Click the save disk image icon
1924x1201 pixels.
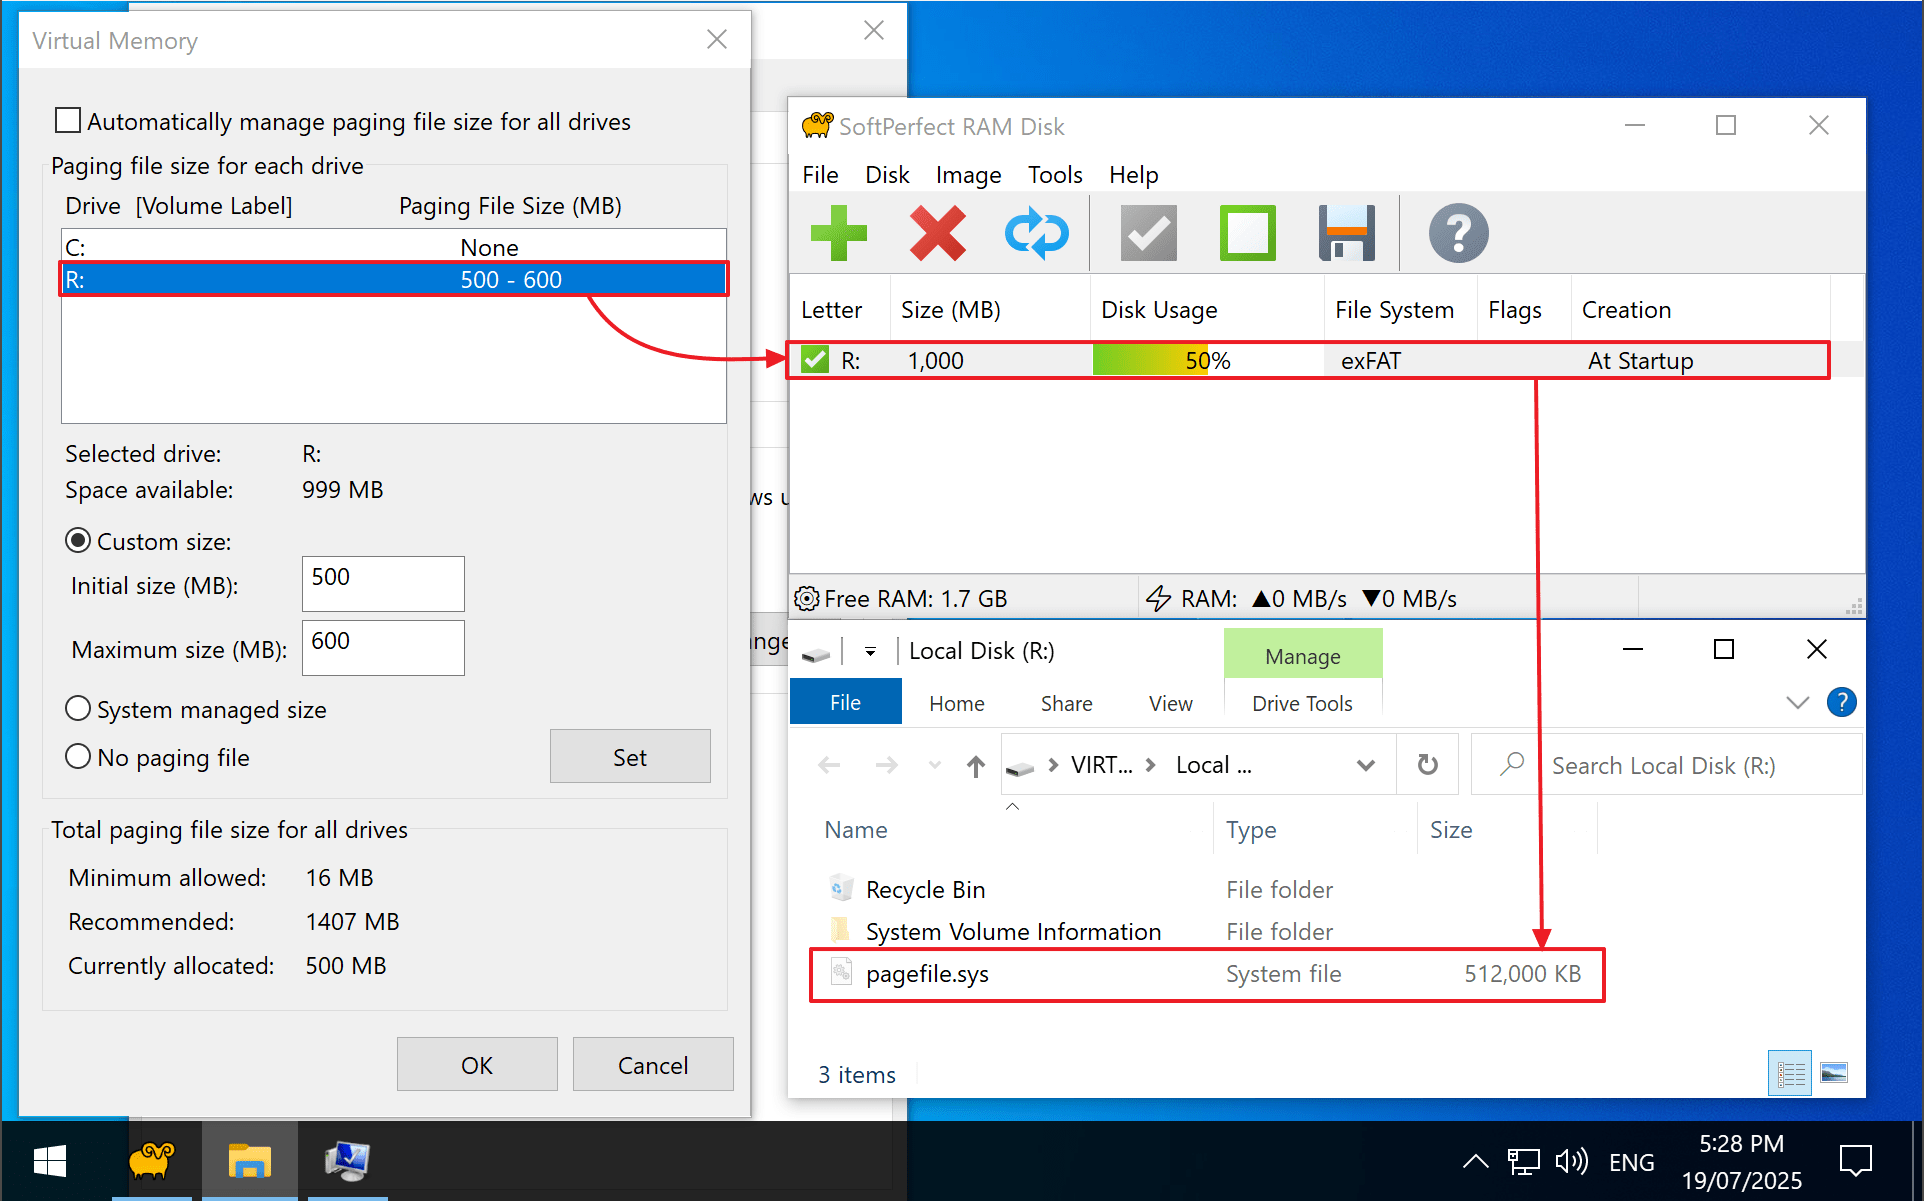1347,233
